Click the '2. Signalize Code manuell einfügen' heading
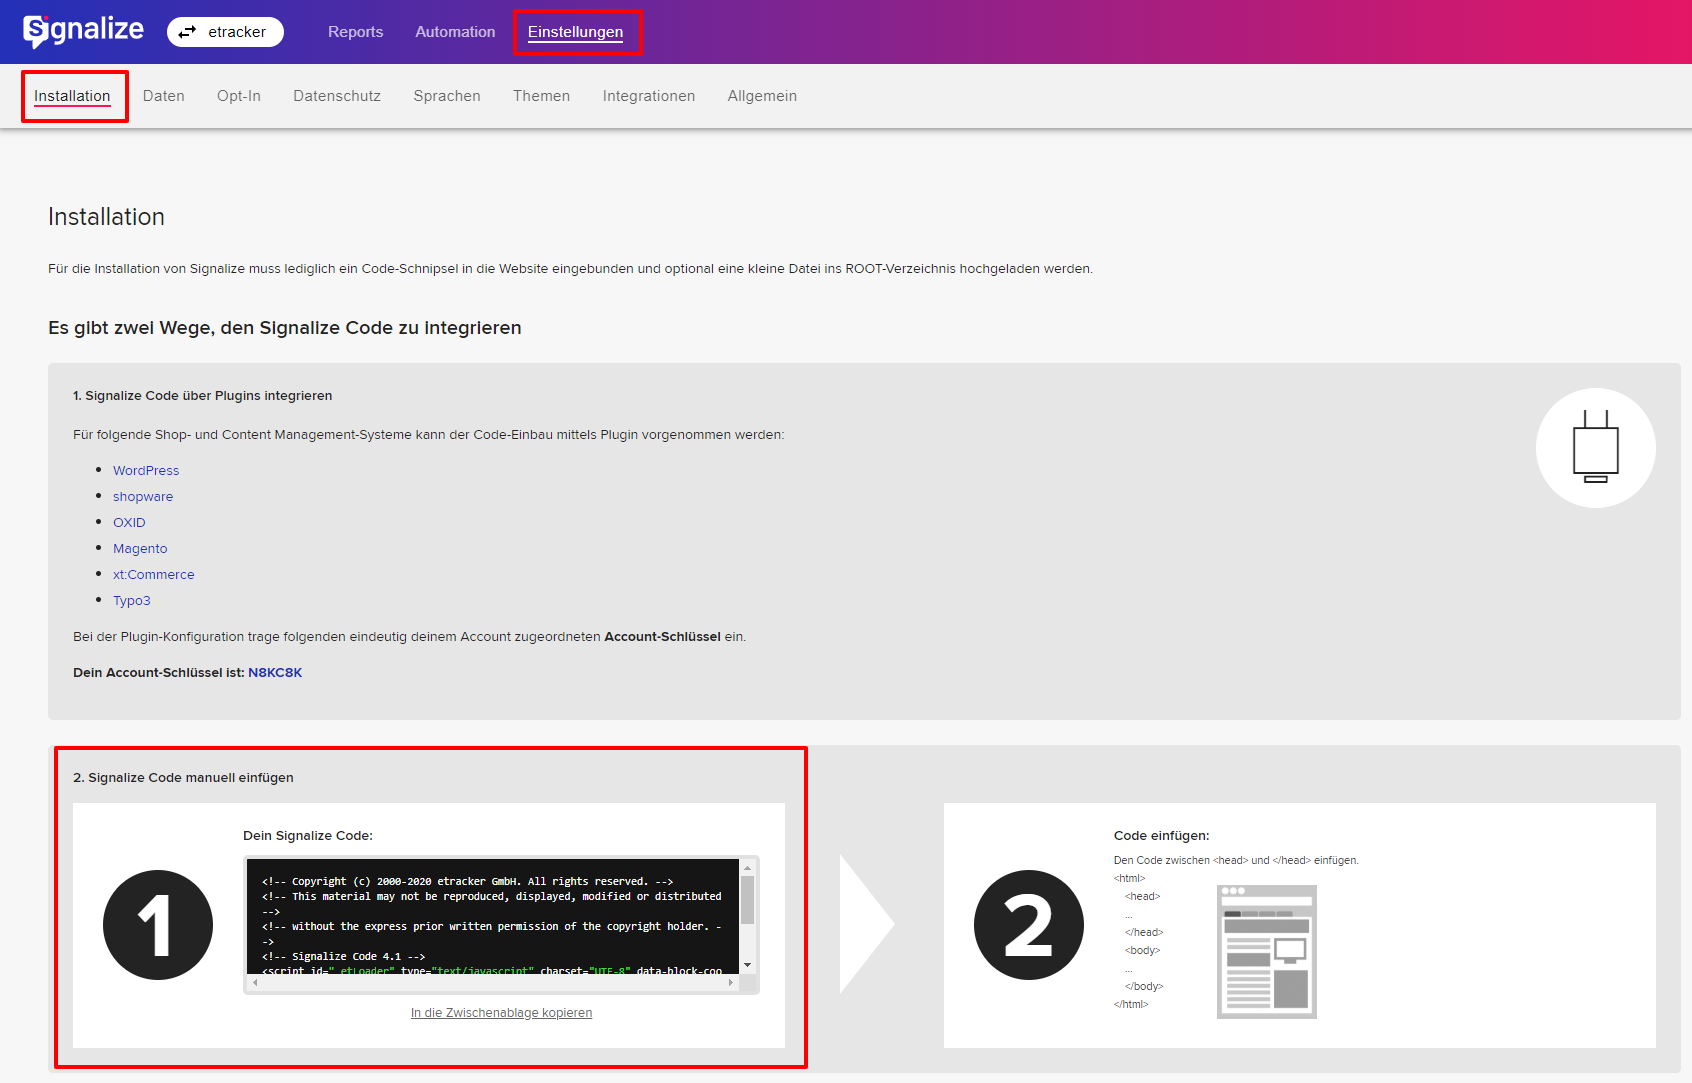Image resolution: width=1692 pixels, height=1083 pixels. [183, 777]
